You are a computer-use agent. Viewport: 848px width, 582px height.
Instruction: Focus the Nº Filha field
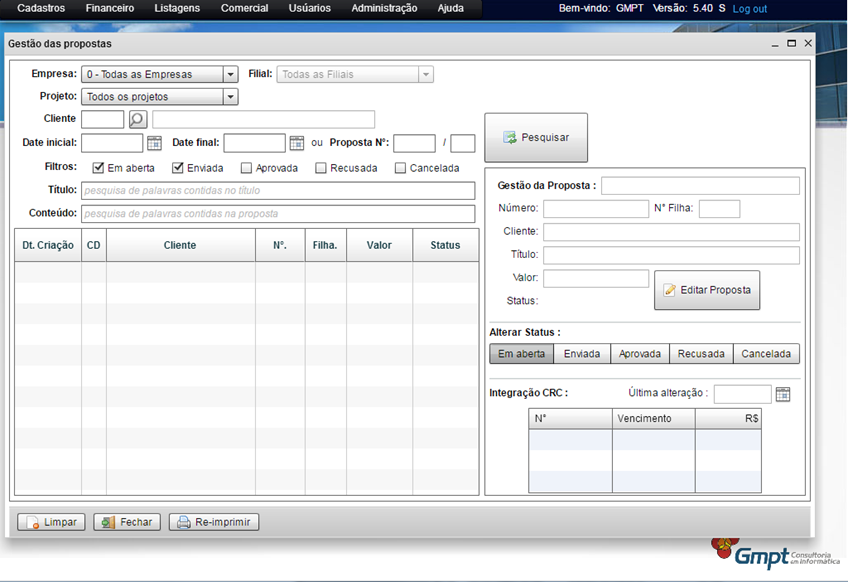click(x=719, y=209)
